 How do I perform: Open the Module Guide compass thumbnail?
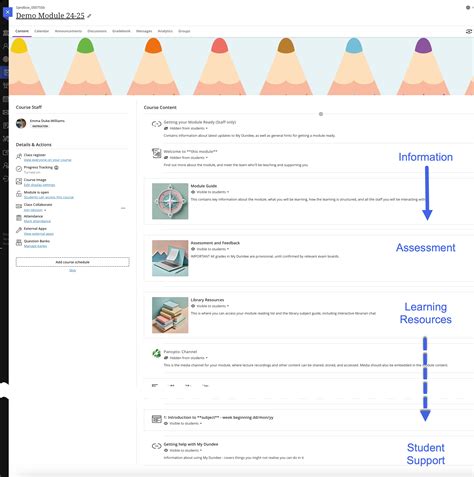click(x=170, y=201)
